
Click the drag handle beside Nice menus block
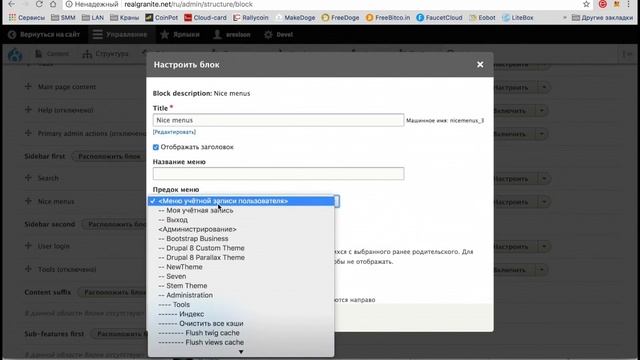pos(28,201)
